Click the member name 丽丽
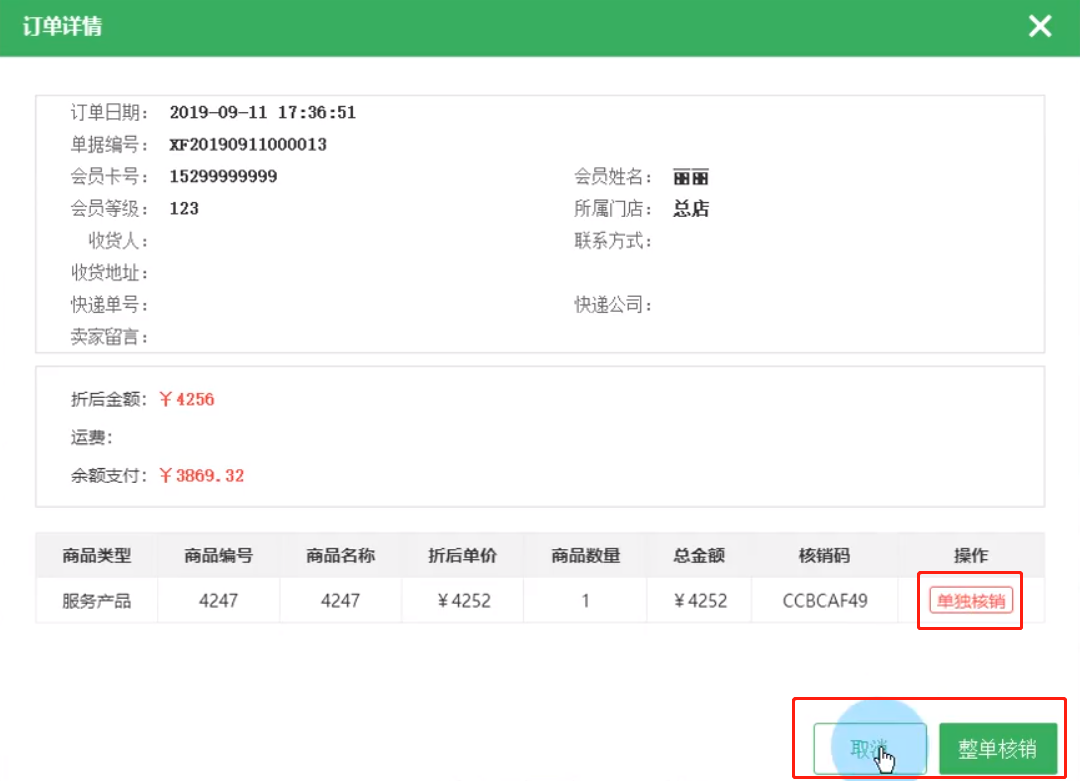Viewport: 1080px width, 781px height. [x=690, y=176]
